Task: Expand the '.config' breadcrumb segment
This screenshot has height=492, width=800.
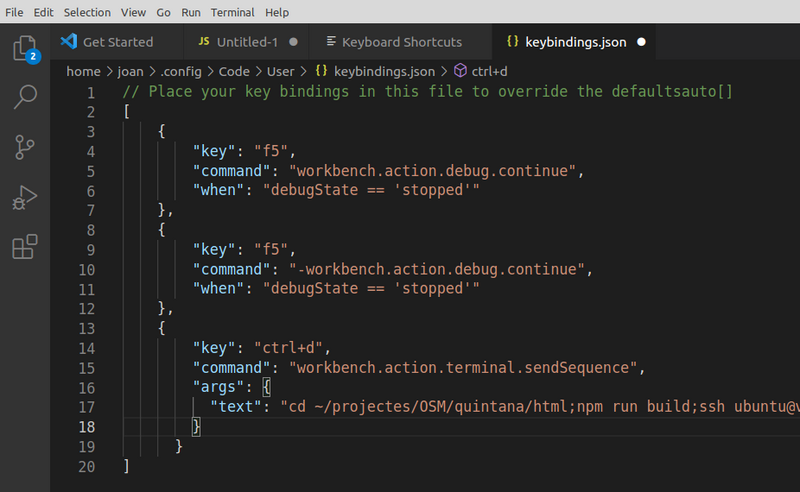Action: tap(181, 71)
